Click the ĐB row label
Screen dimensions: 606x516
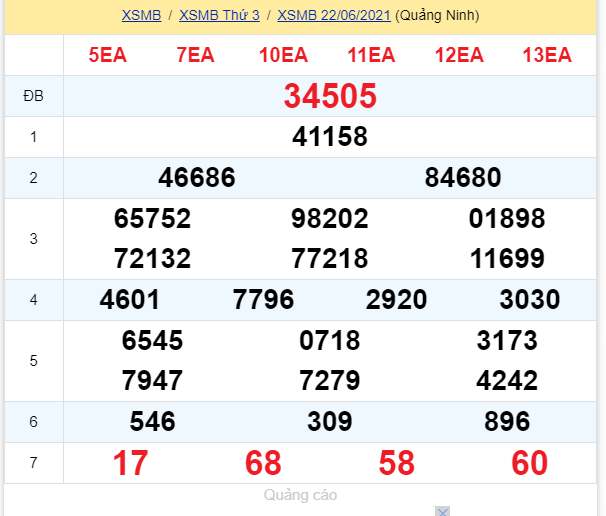pyautogui.click(x=33, y=96)
